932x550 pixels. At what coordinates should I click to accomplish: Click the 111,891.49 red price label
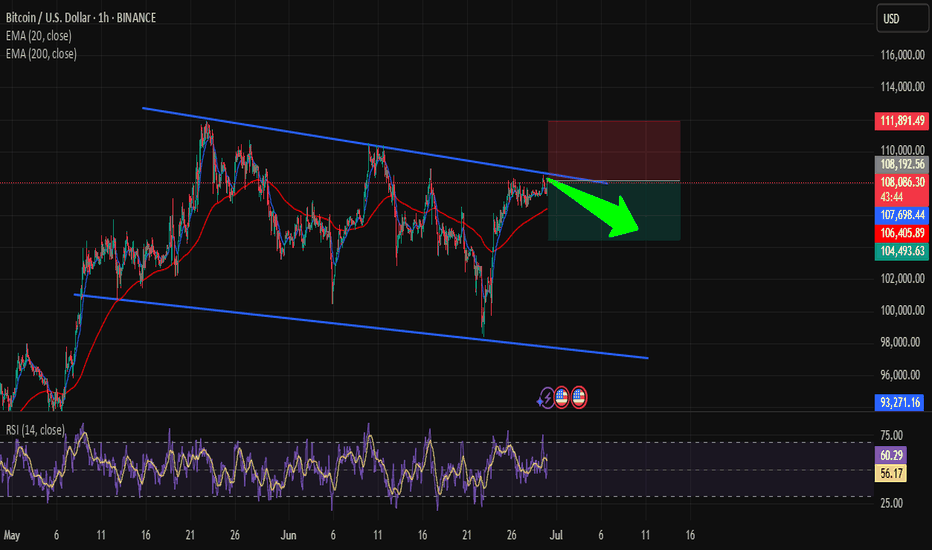point(902,121)
